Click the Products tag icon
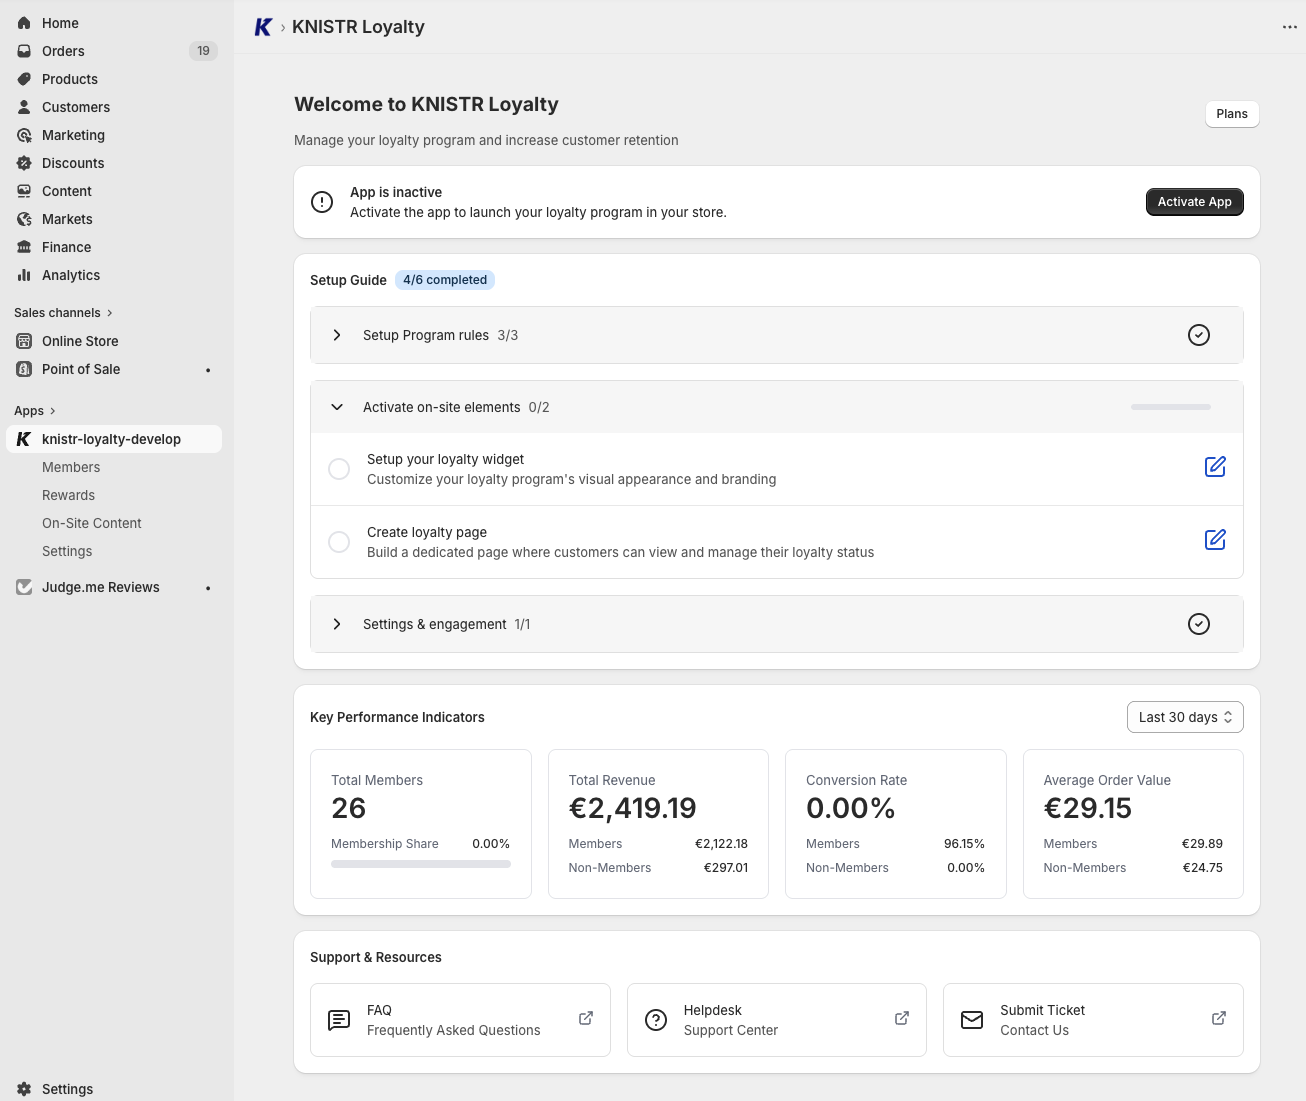 pyautogui.click(x=24, y=79)
